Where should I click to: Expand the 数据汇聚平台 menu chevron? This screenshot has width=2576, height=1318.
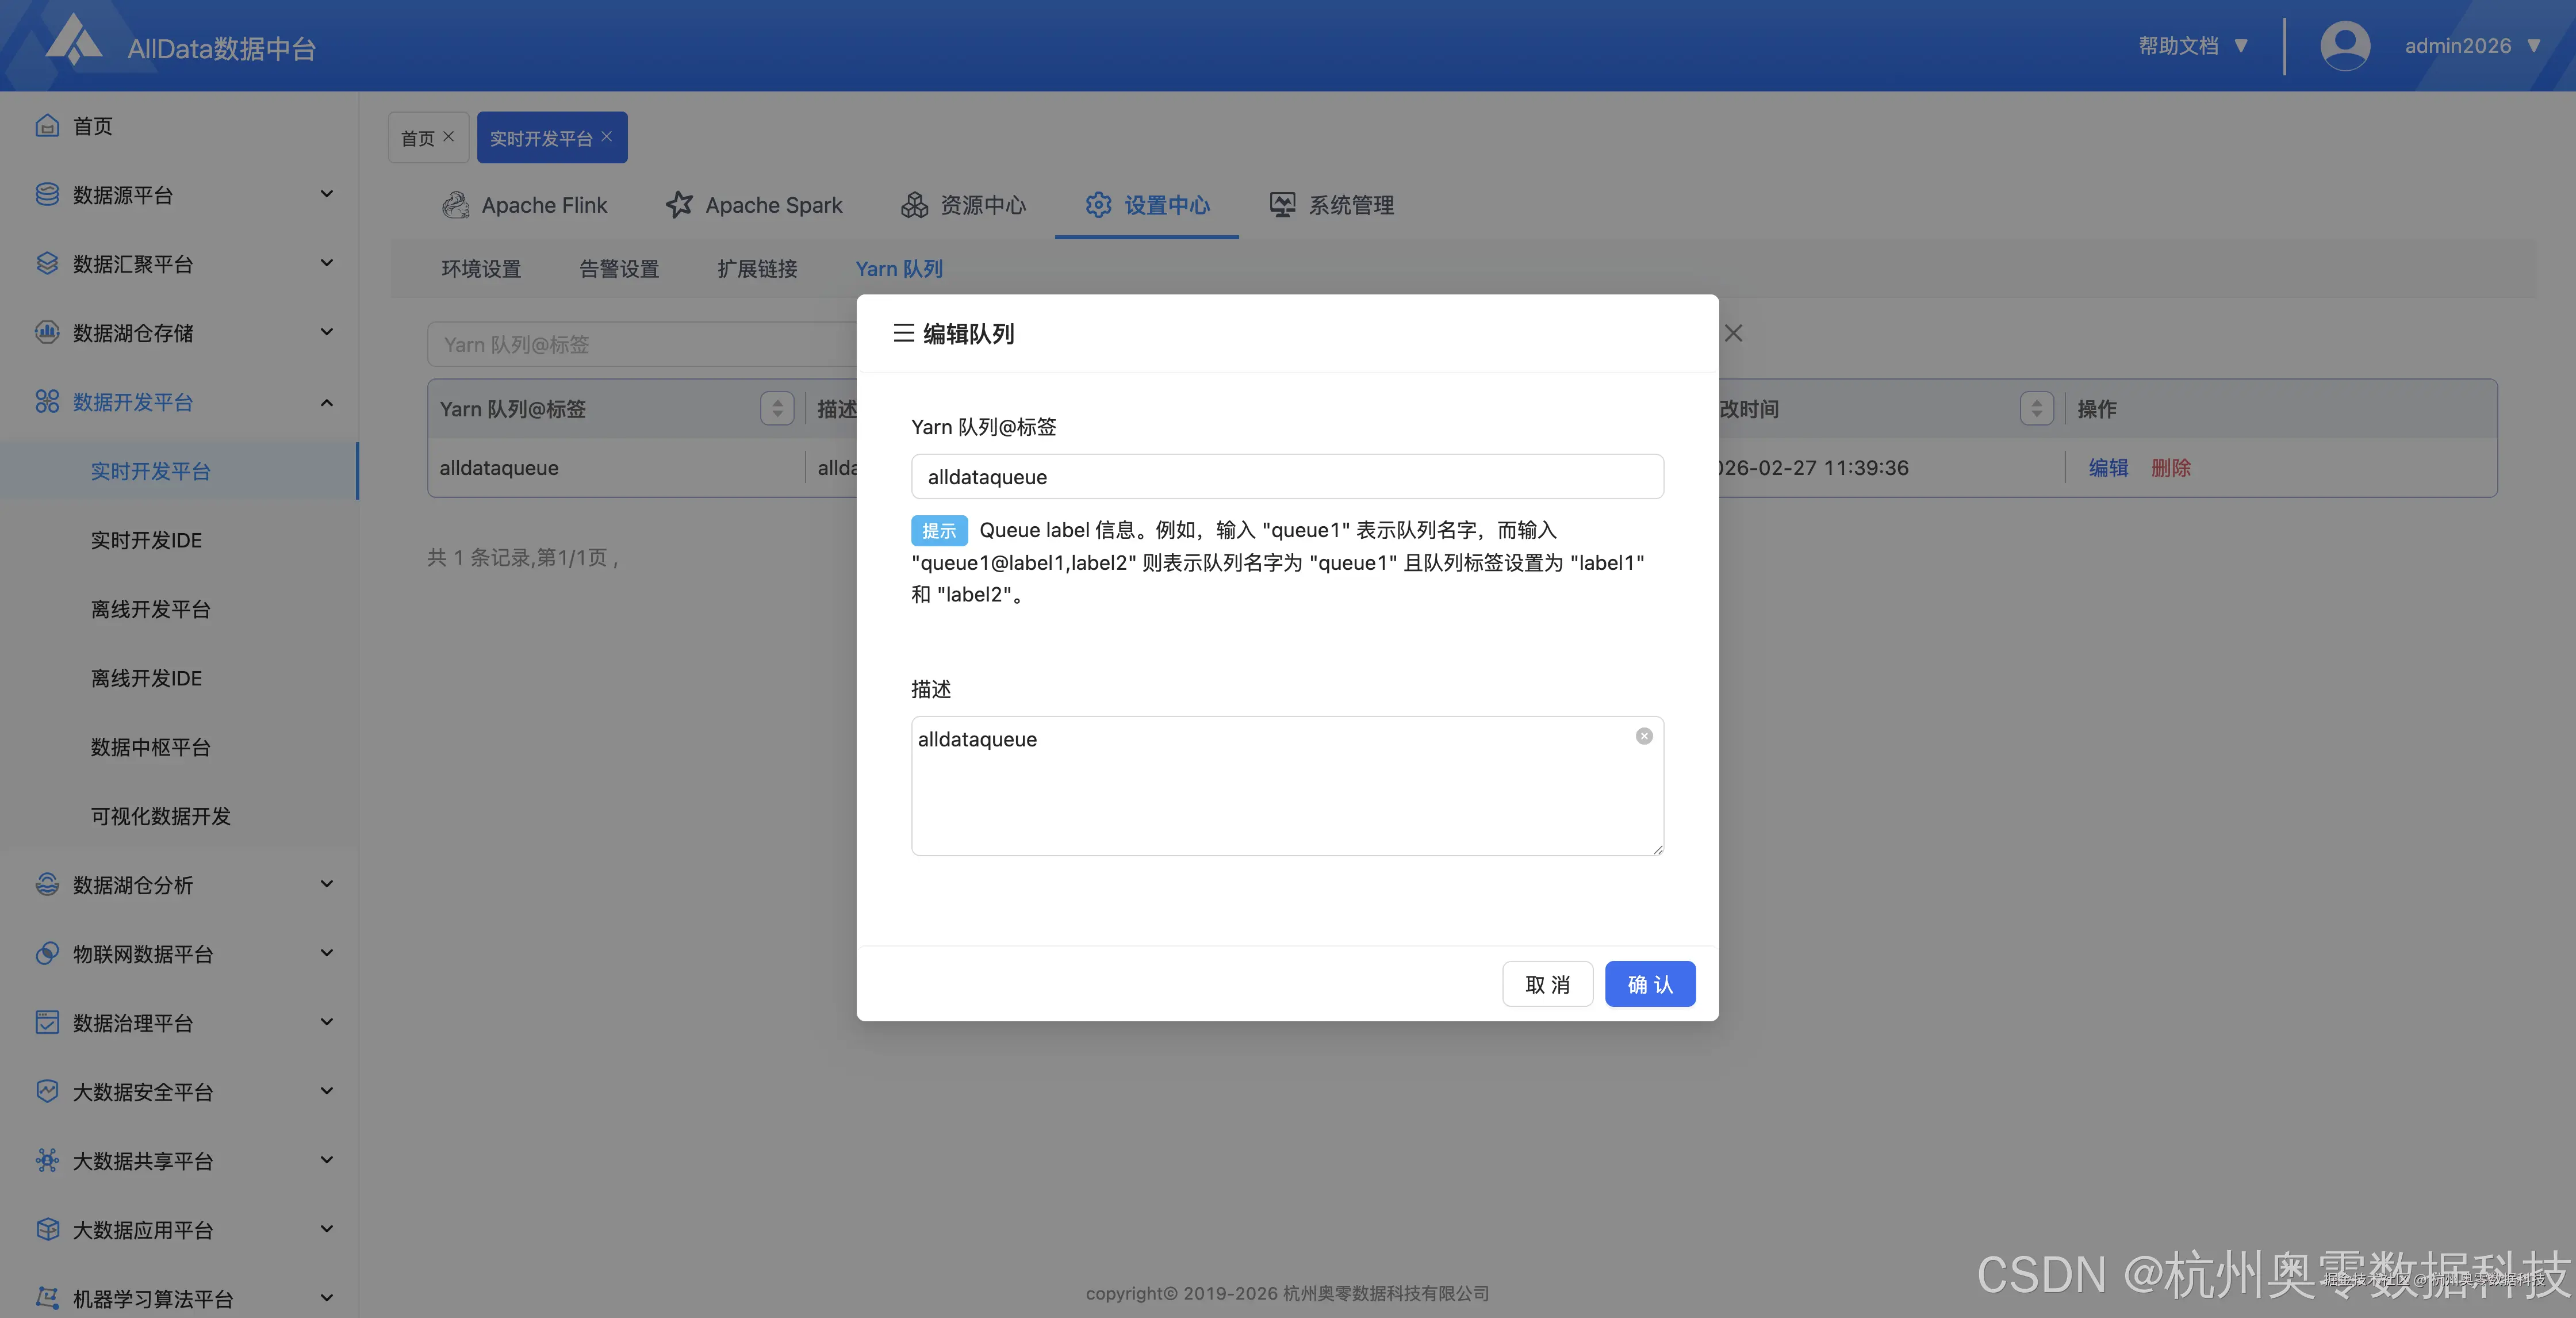click(326, 263)
